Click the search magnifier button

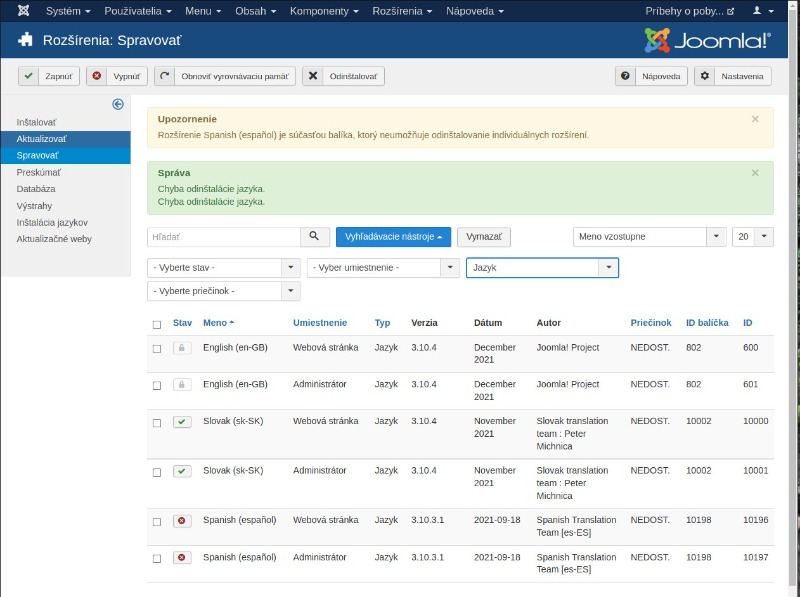click(x=314, y=236)
